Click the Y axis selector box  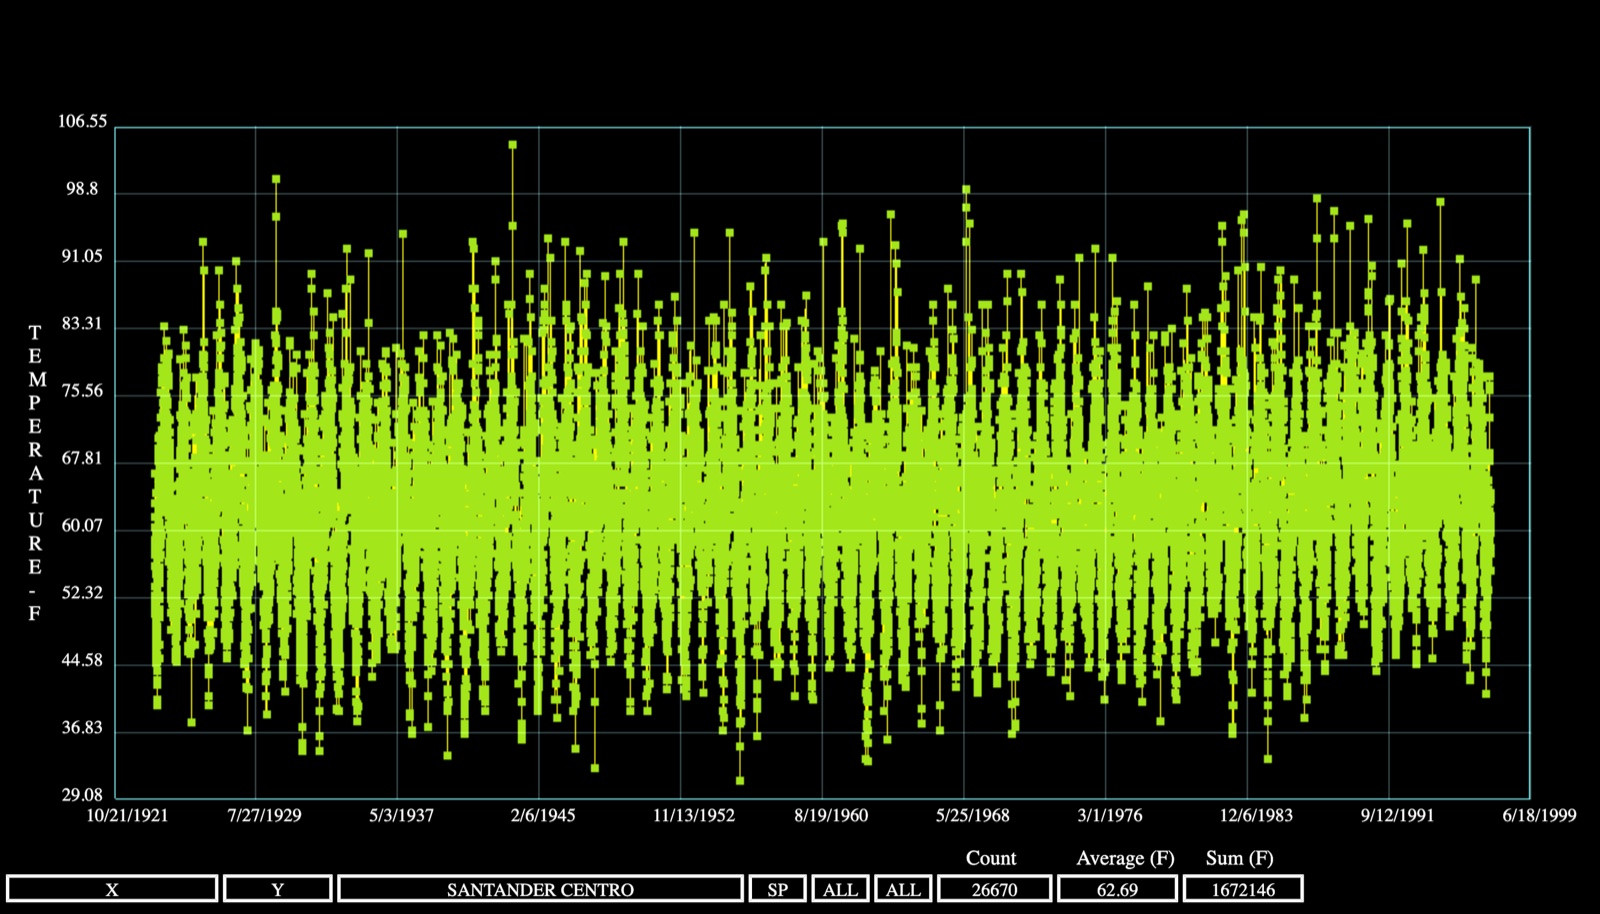point(278,889)
